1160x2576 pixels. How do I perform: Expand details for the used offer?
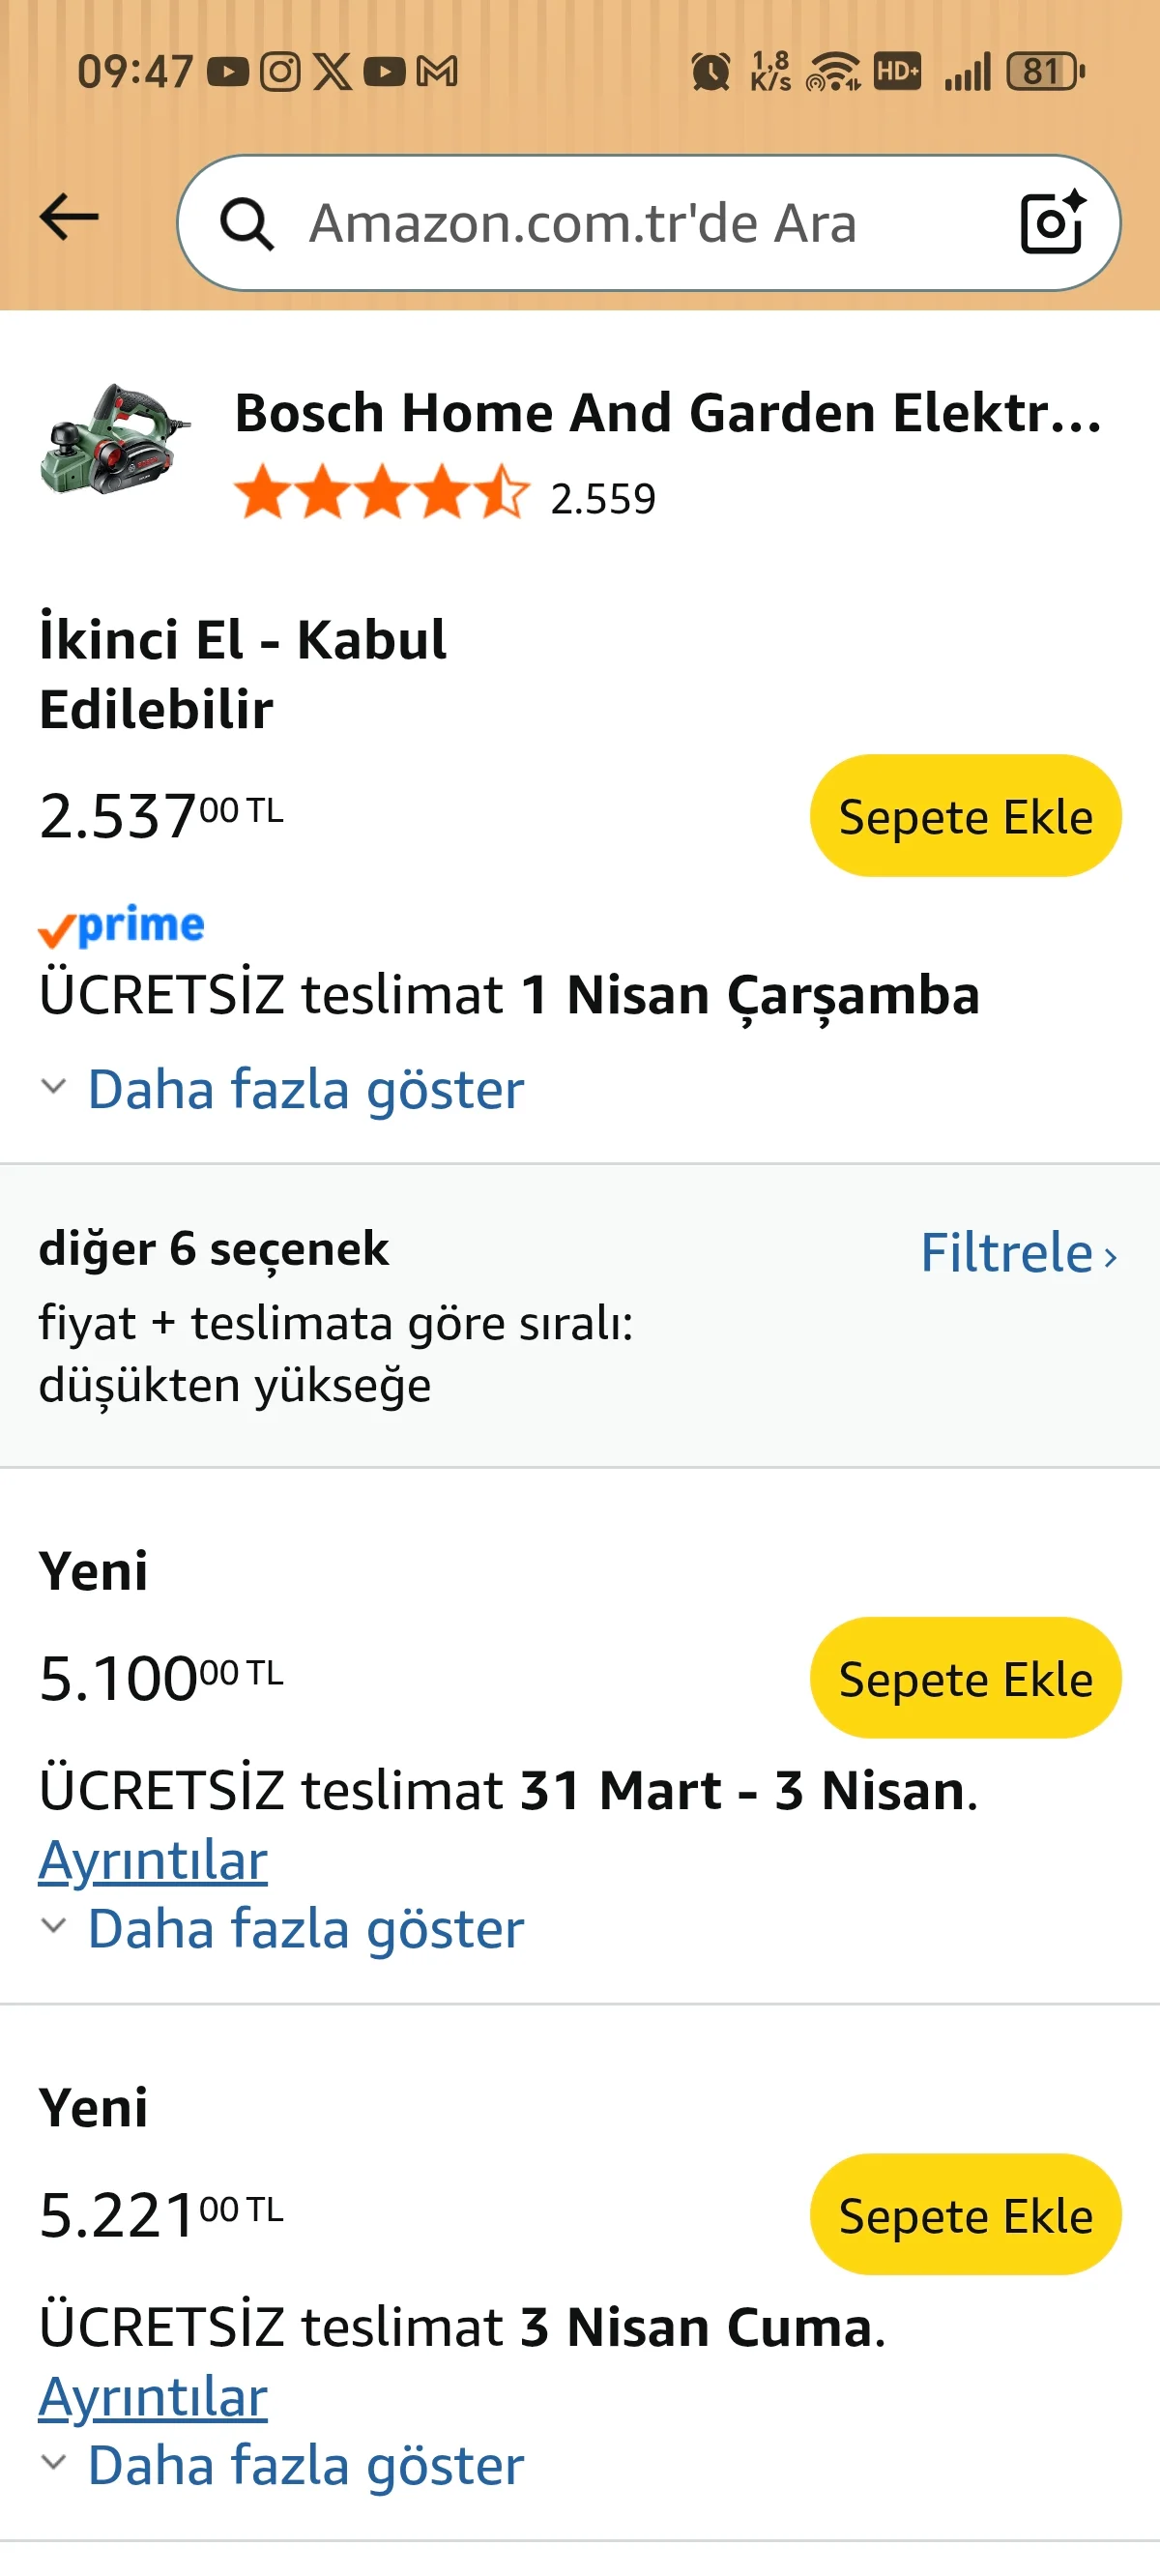(x=304, y=1089)
